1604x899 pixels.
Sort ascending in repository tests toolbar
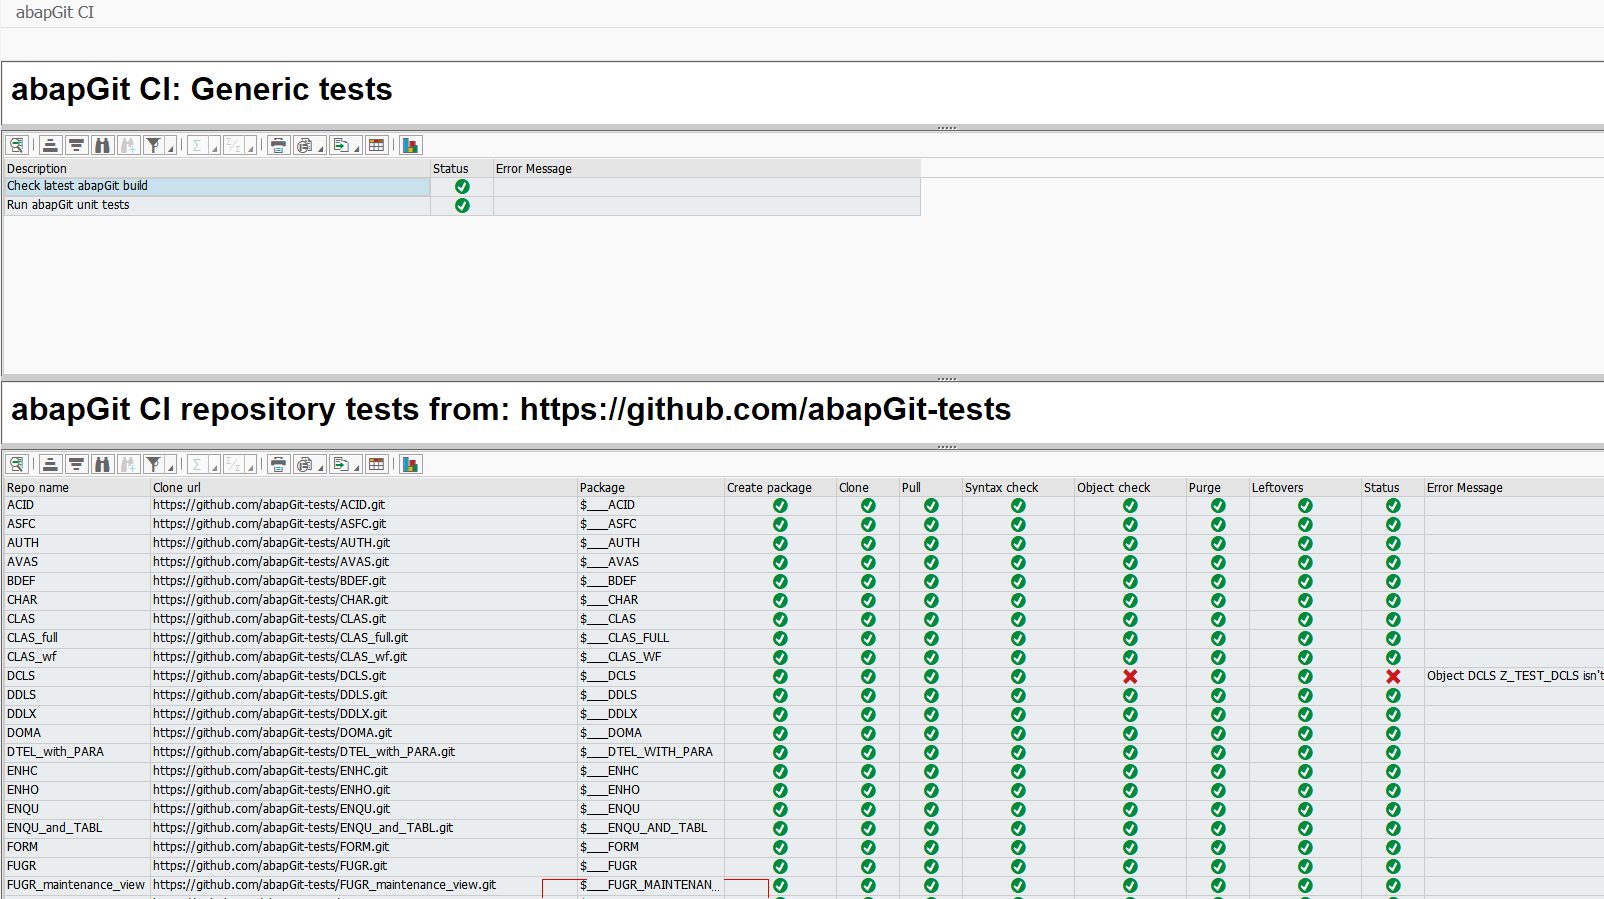tap(50, 465)
